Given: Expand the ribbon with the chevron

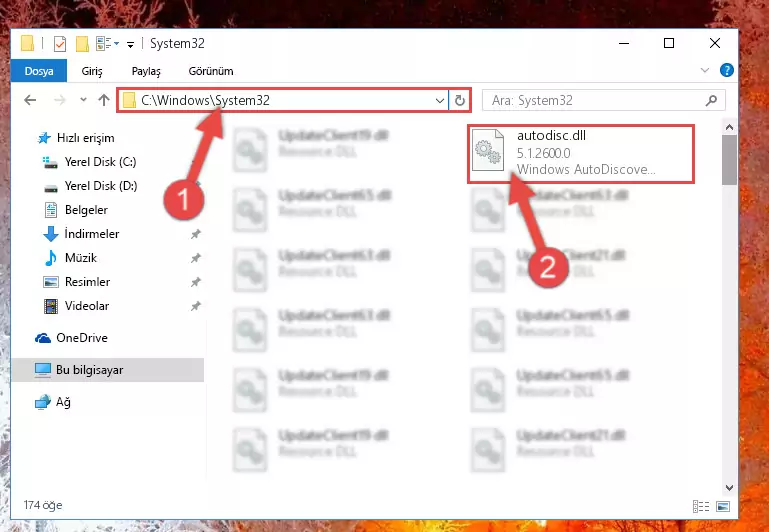Looking at the screenshot, I should (705, 71).
